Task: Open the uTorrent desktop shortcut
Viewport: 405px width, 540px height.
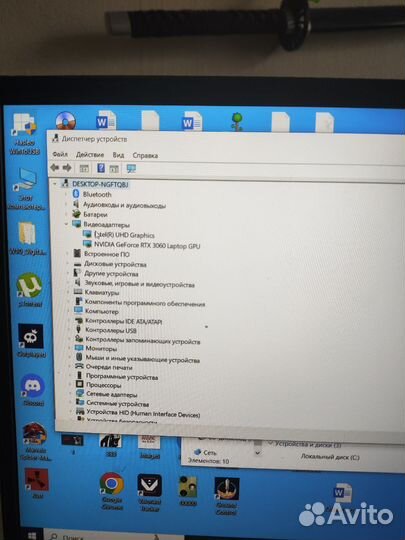Action: pos(29,290)
